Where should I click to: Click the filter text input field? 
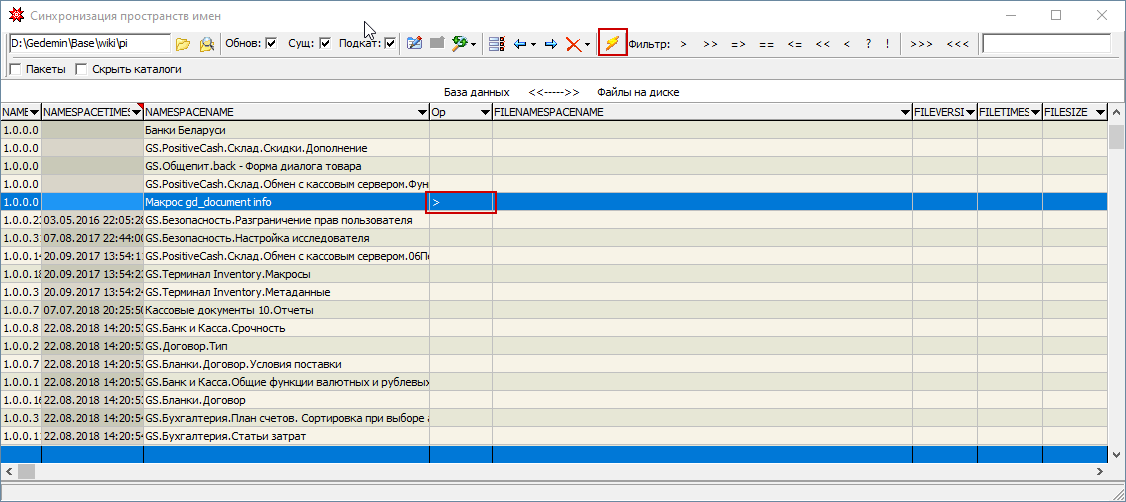pos(1046,44)
